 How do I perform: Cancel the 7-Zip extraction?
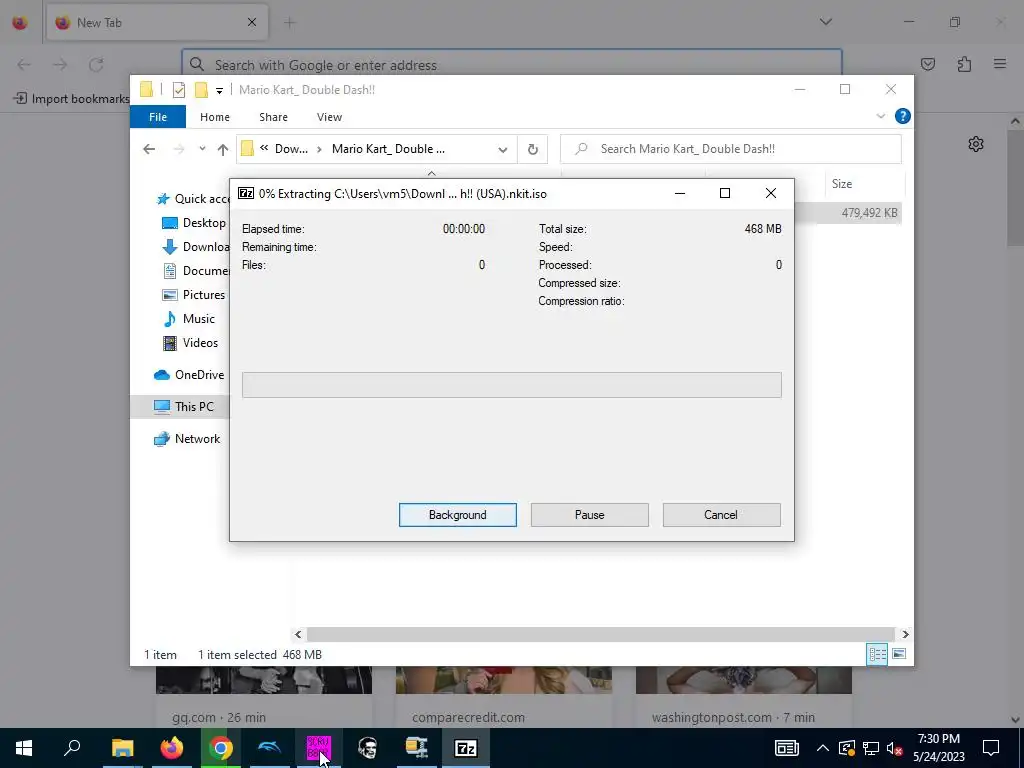click(721, 515)
